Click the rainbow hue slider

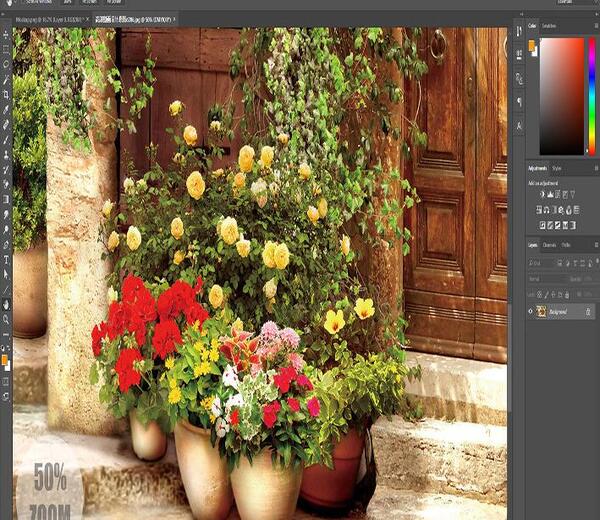coord(592,96)
